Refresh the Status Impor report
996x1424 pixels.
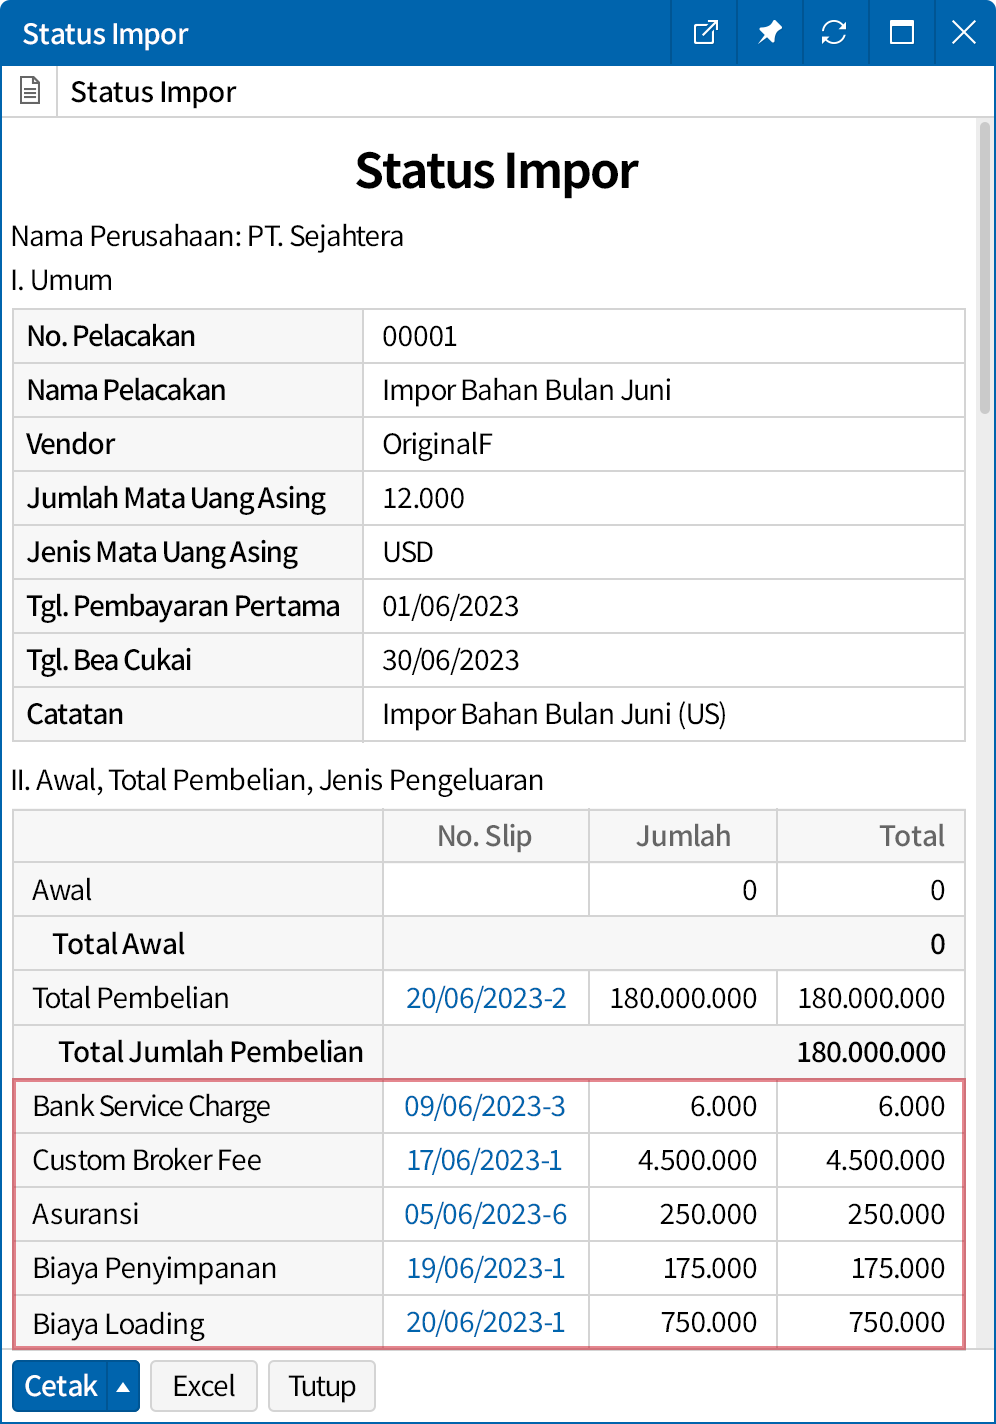point(834,33)
